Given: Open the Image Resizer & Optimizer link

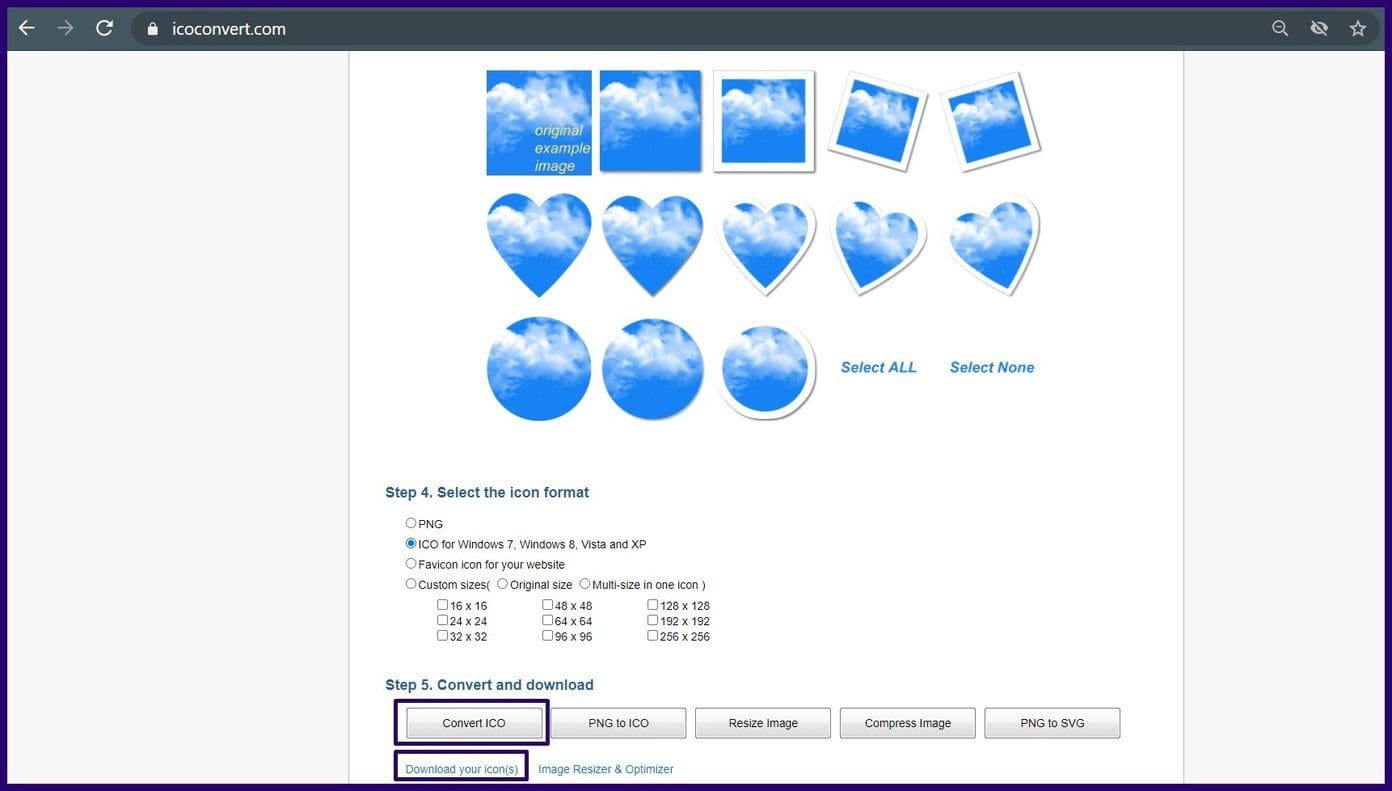Looking at the screenshot, I should coord(606,769).
